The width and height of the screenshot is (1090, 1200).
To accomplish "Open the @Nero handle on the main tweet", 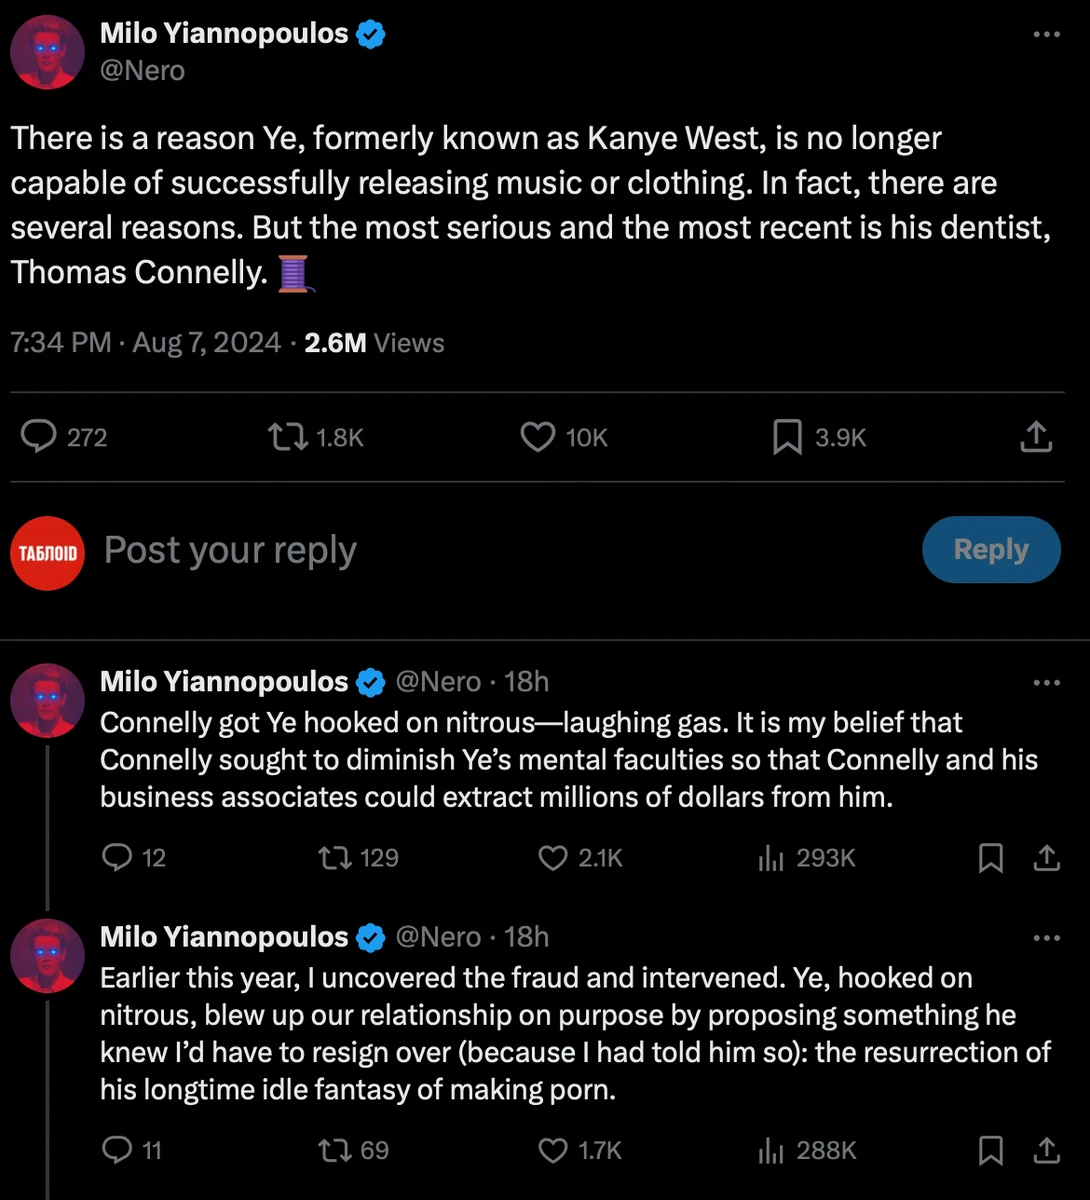I will (142, 71).
